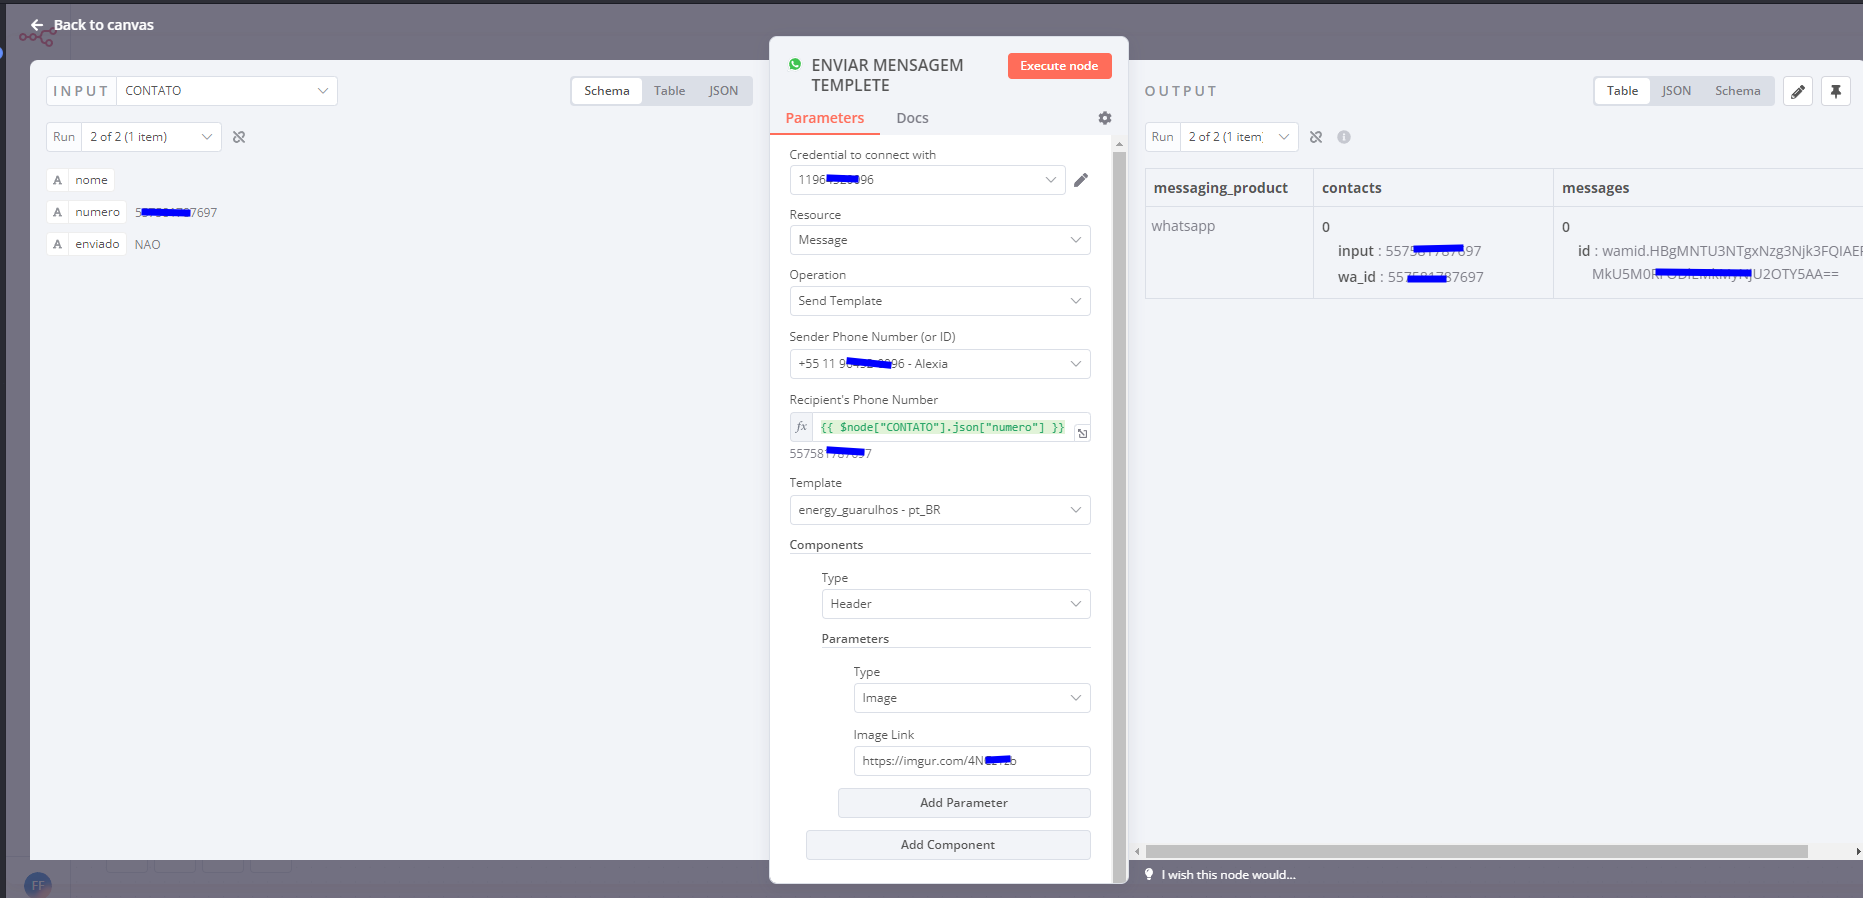This screenshot has width=1863, height=898.
Task: Click type icon beside enviado field
Action: (57, 244)
